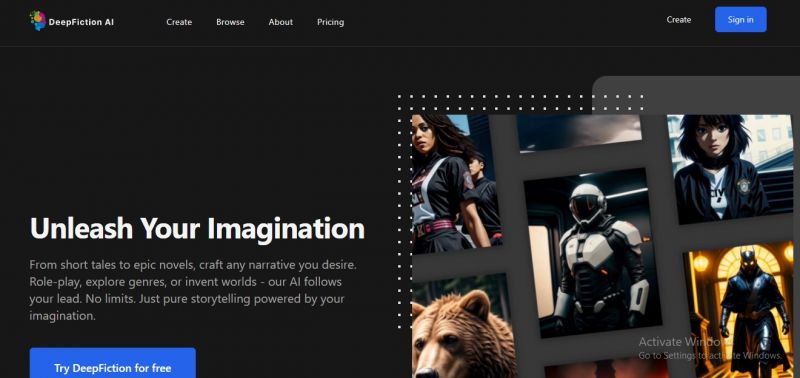Click the Create link next to Sign in

pyautogui.click(x=679, y=20)
